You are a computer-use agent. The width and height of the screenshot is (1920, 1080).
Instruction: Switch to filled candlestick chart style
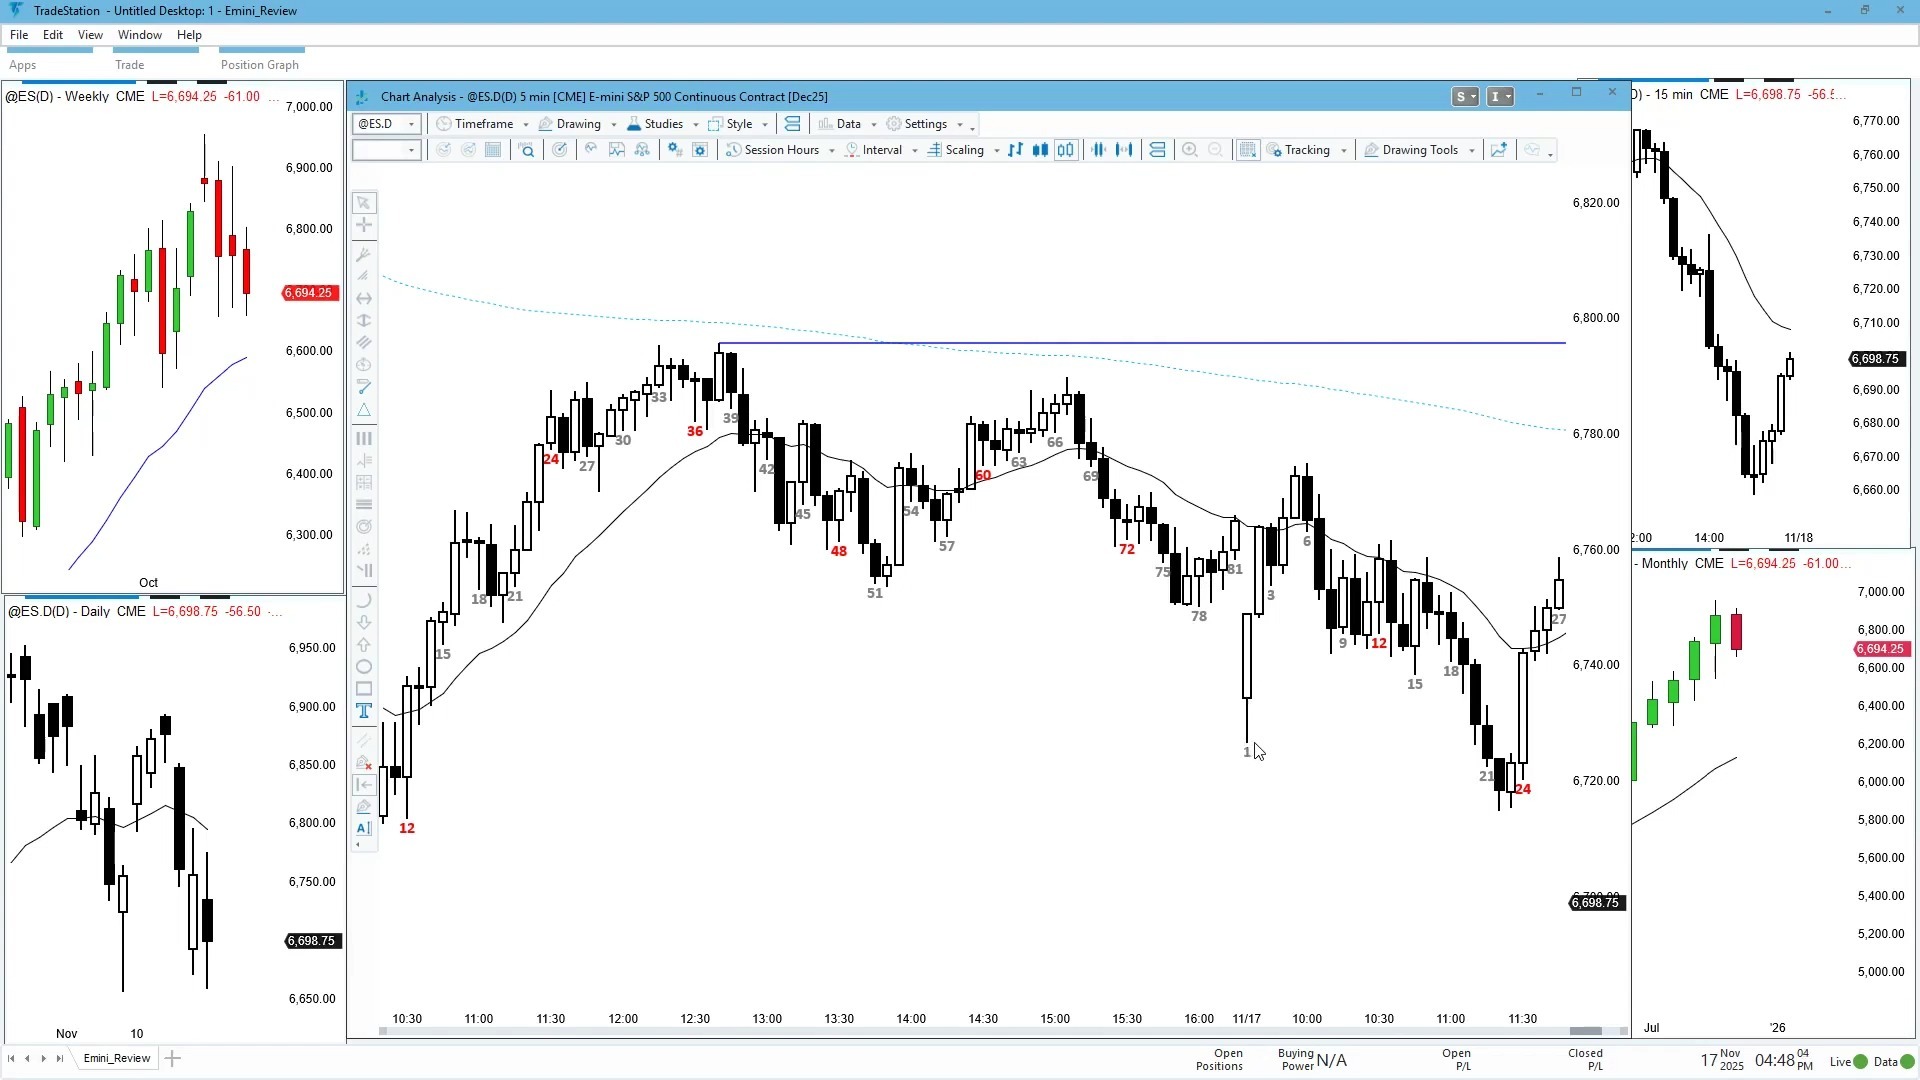[x=1041, y=150]
